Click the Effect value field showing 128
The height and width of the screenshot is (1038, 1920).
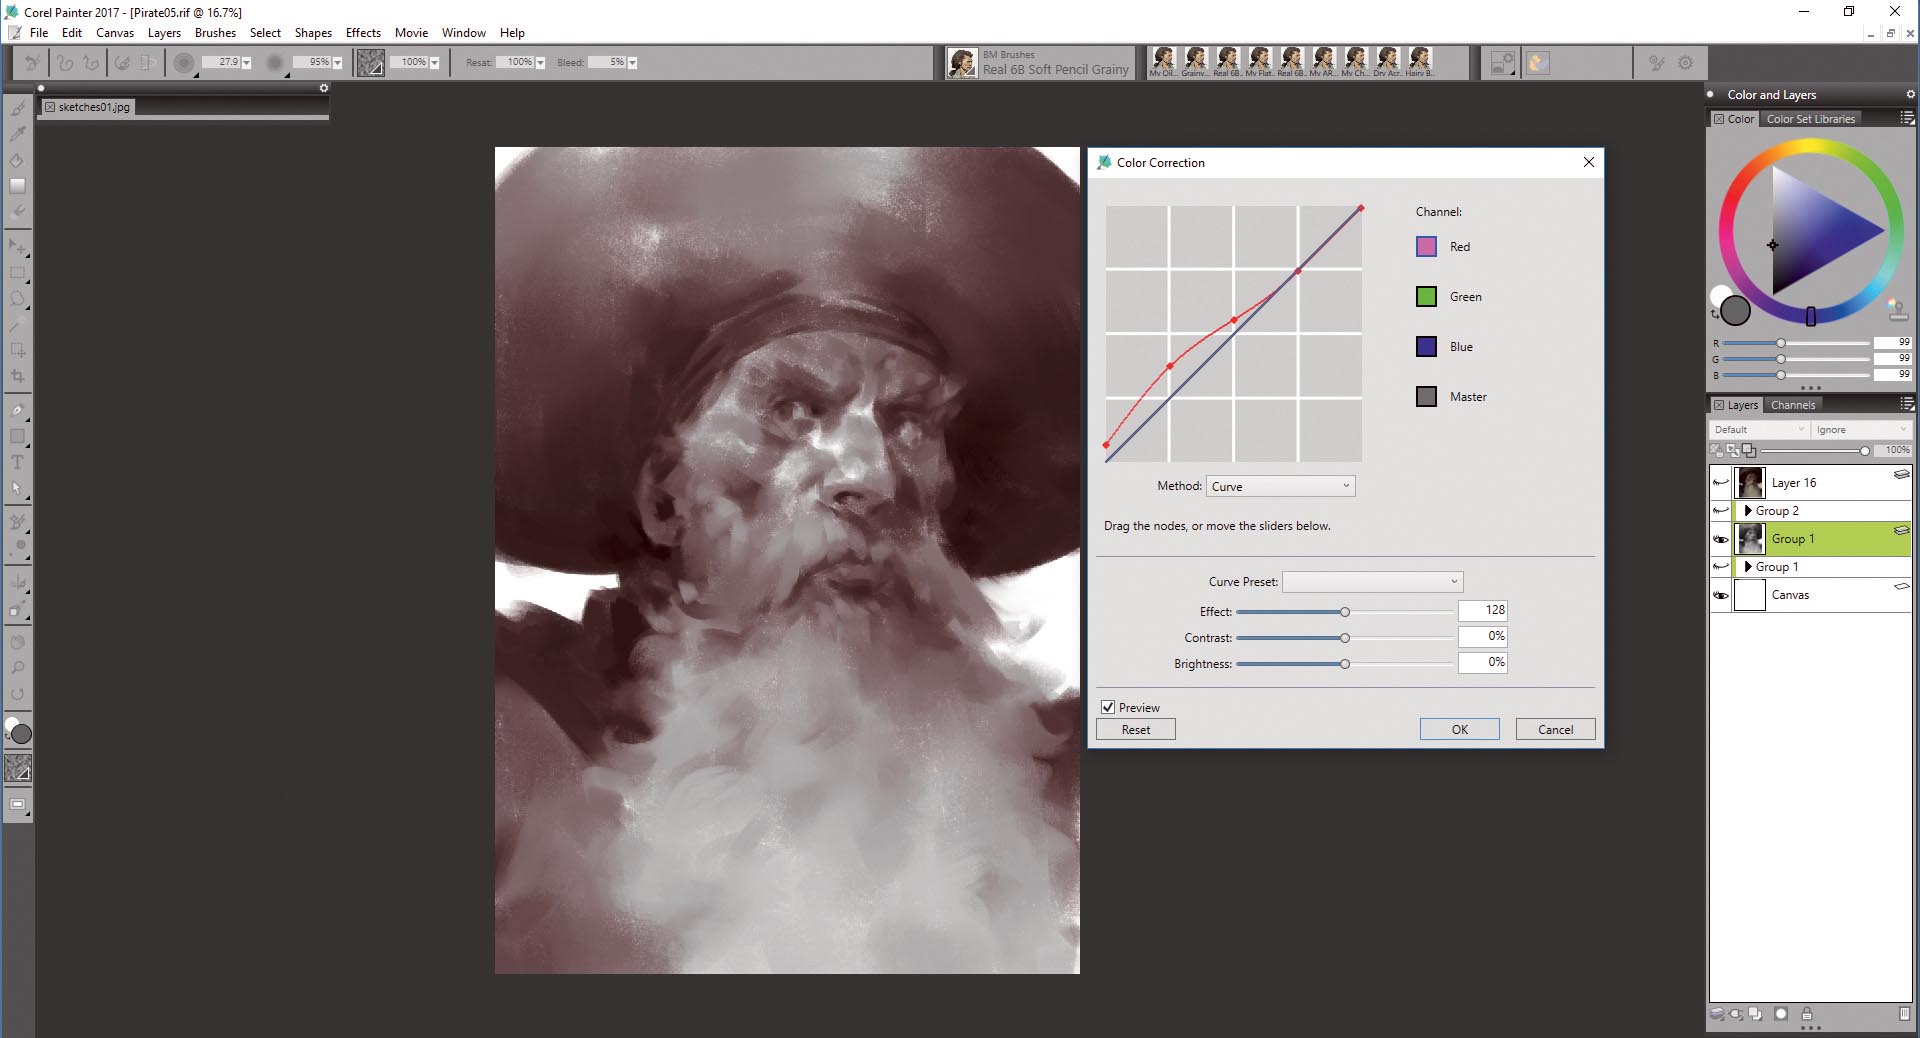click(1482, 610)
